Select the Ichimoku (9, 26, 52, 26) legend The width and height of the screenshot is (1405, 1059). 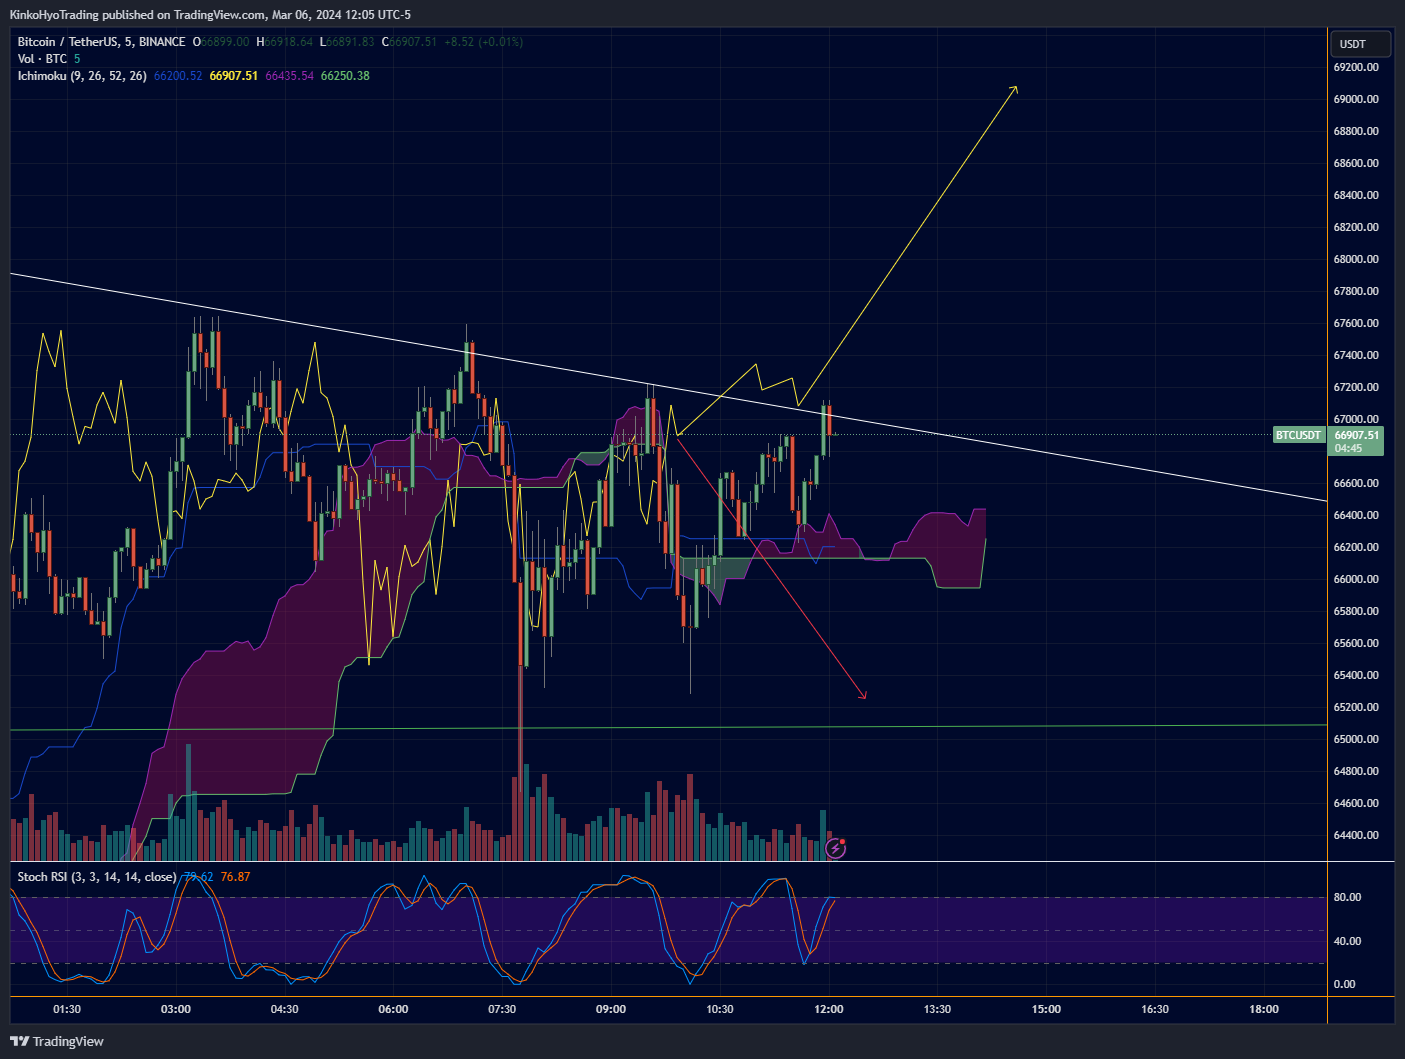click(82, 76)
